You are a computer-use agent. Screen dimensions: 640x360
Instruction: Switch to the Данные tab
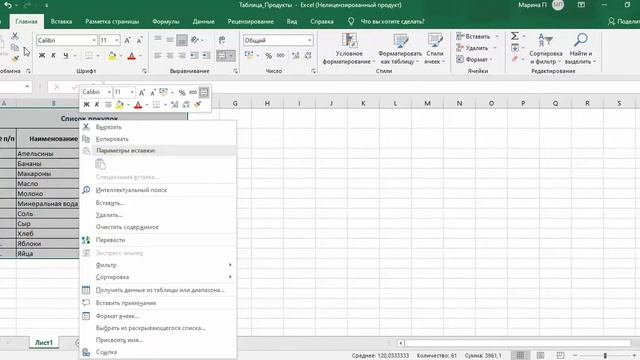[204, 21]
